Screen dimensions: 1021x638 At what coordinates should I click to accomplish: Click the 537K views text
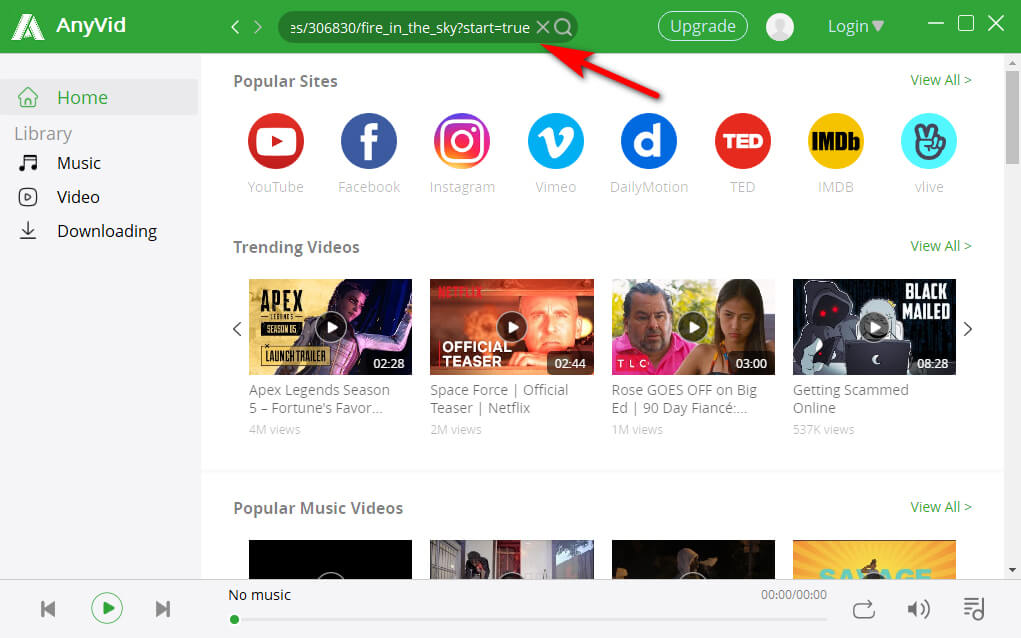pyautogui.click(x=823, y=430)
